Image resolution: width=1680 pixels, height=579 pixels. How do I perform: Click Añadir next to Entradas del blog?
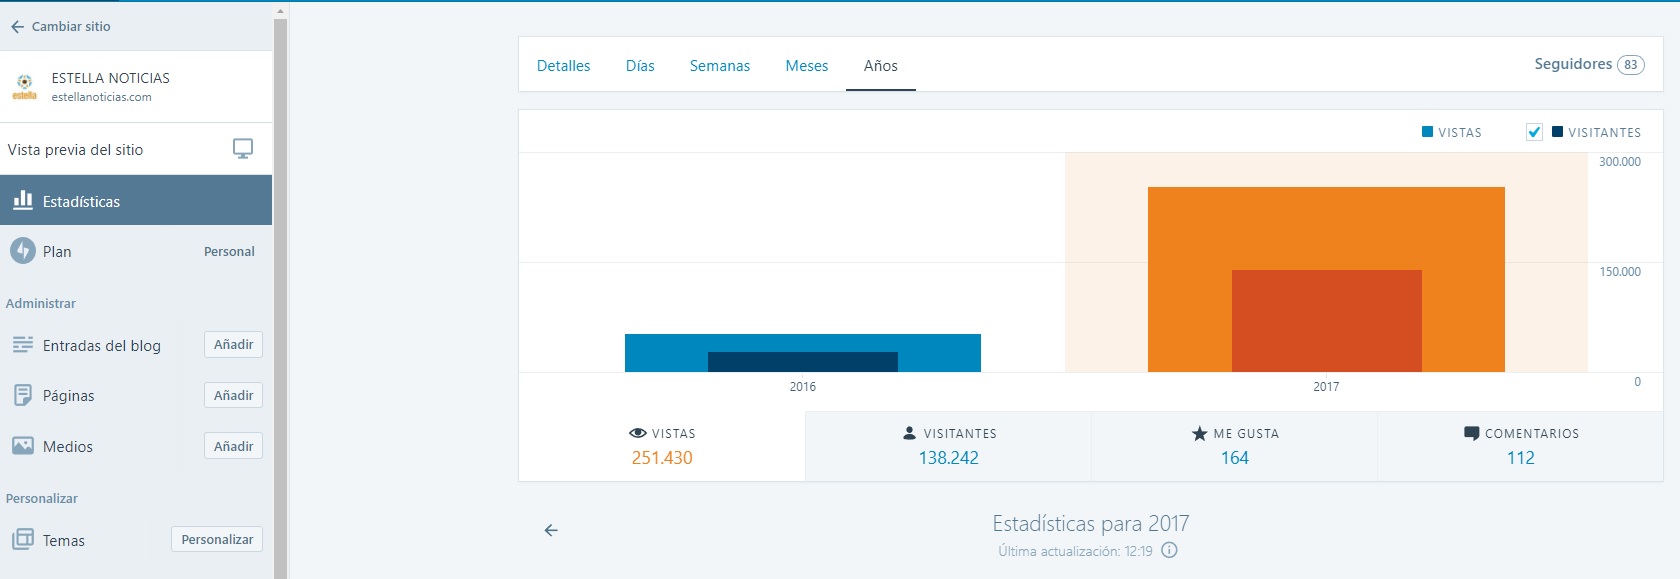click(233, 345)
